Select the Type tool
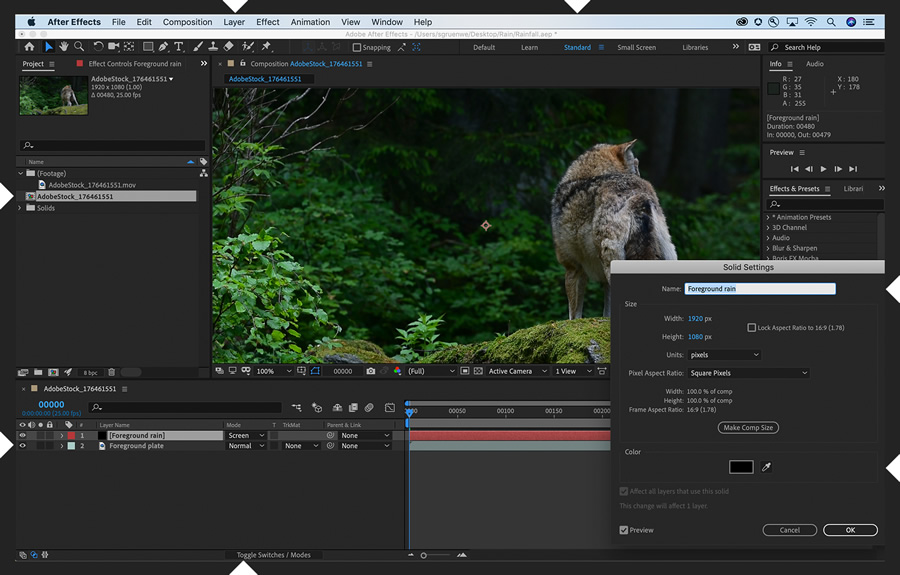 click(179, 47)
